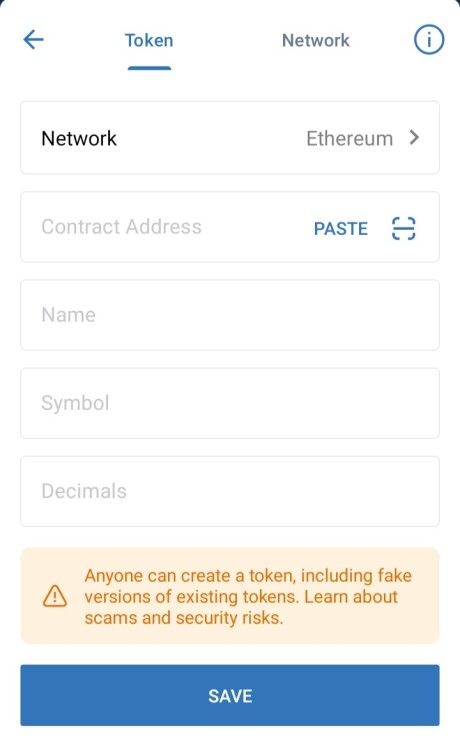This screenshot has width=460, height=744.
Task: Select the Ethereum network value
Action: coord(349,139)
